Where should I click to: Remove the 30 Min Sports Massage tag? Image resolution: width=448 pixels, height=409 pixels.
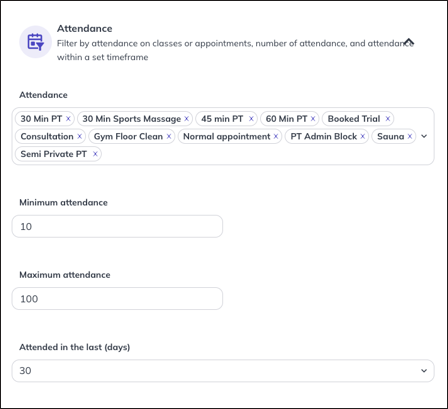tap(187, 119)
